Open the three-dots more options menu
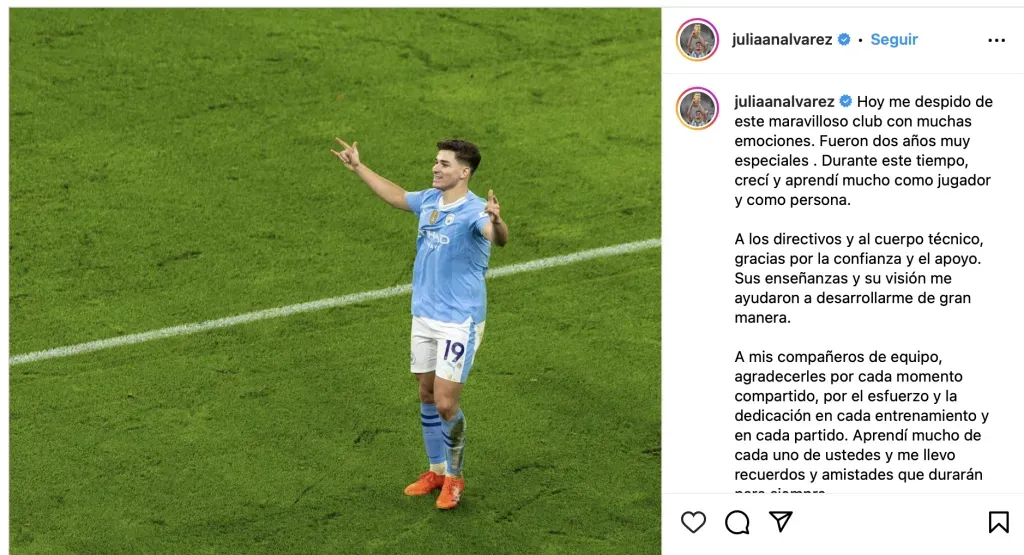The height and width of the screenshot is (555, 1024). click(997, 40)
